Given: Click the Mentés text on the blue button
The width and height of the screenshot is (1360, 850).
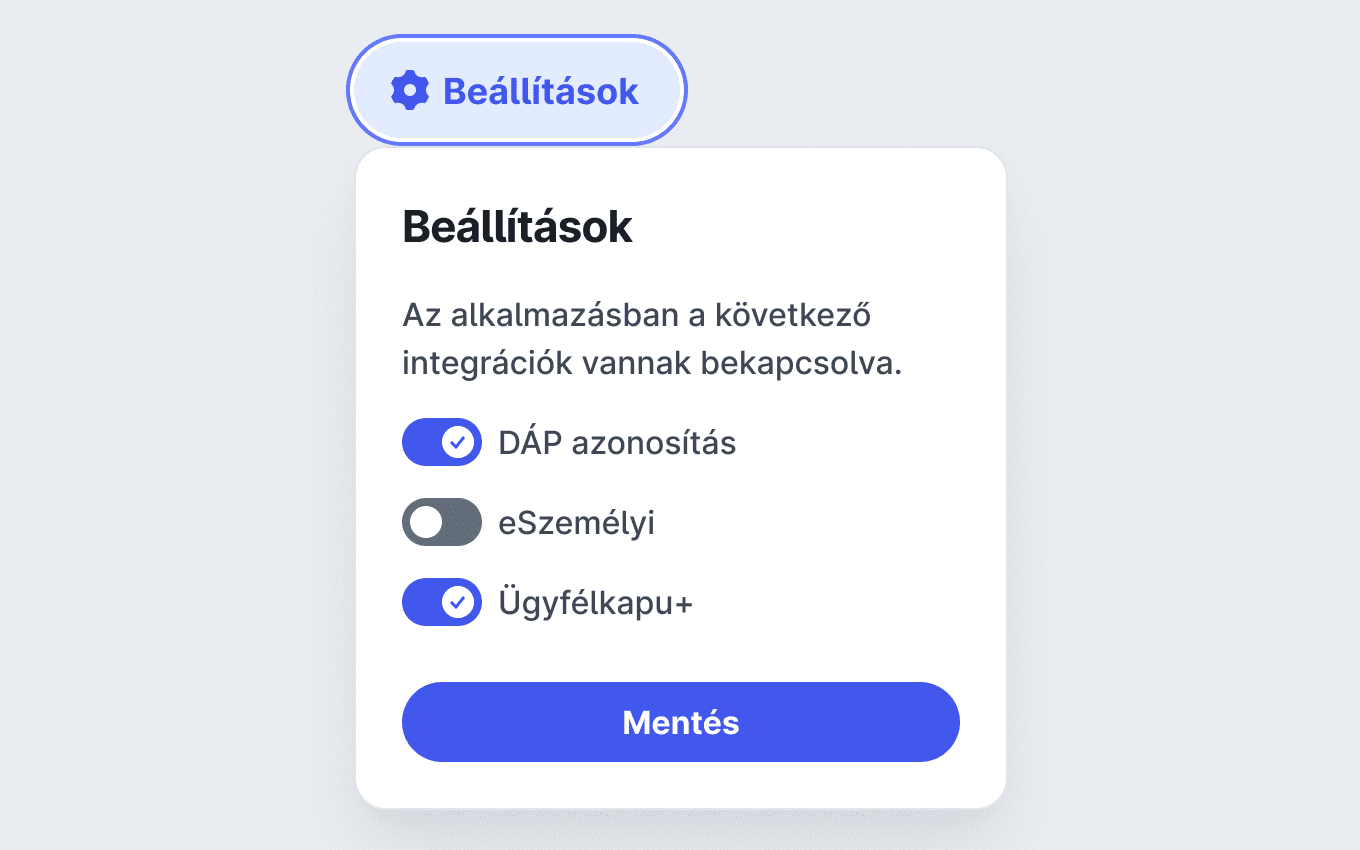Looking at the screenshot, I should pyautogui.click(x=681, y=723).
